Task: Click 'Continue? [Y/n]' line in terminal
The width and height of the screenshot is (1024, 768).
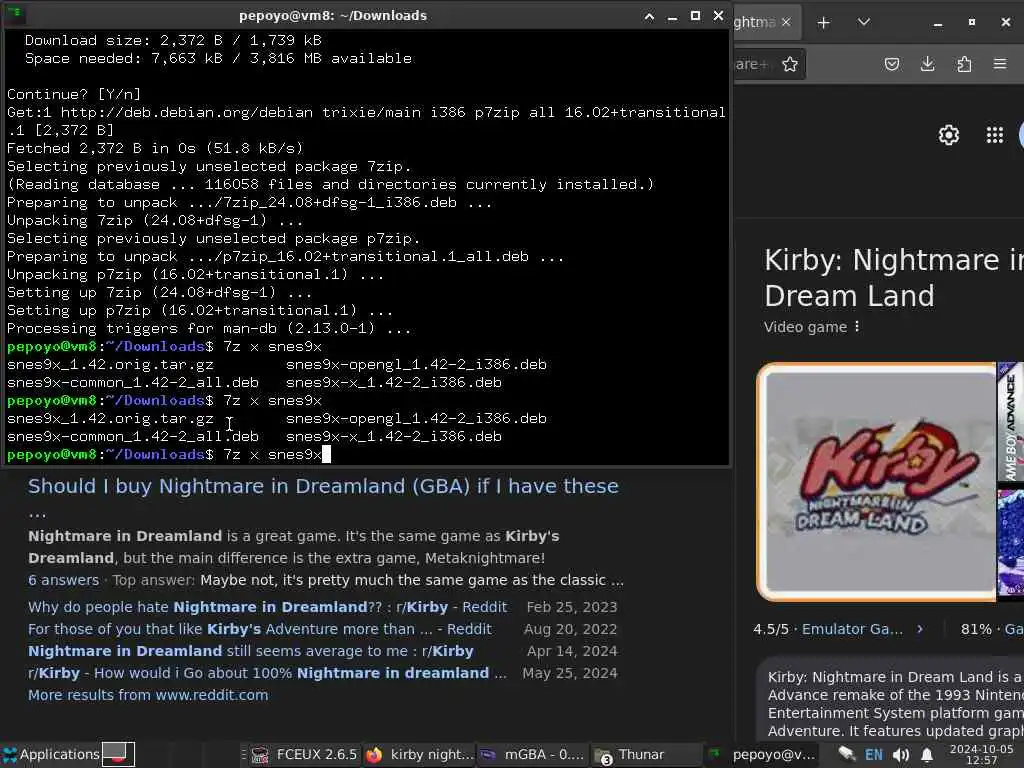Action: click(x=74, y=94)
